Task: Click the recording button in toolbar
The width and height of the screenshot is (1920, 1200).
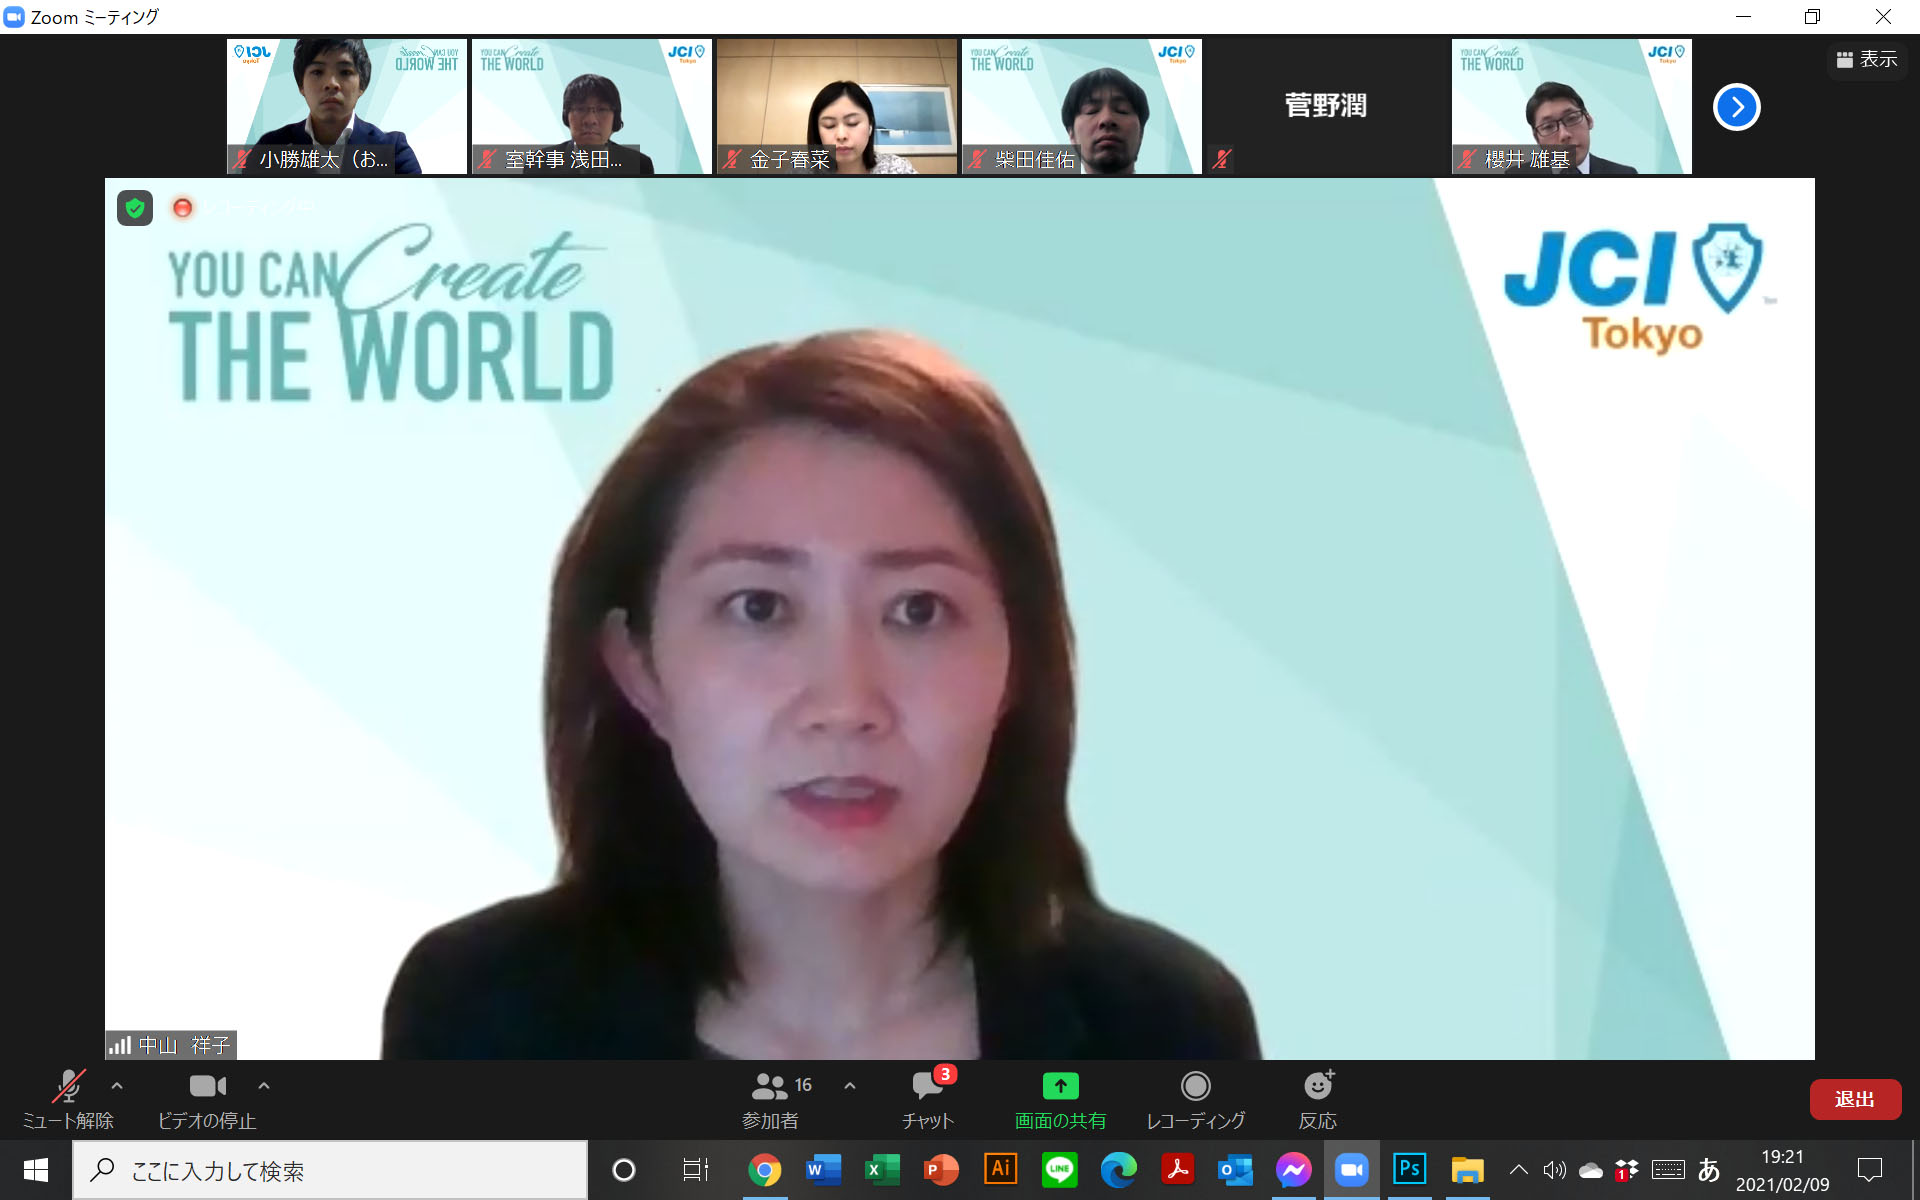Action: click(x=1195, y=1099)
